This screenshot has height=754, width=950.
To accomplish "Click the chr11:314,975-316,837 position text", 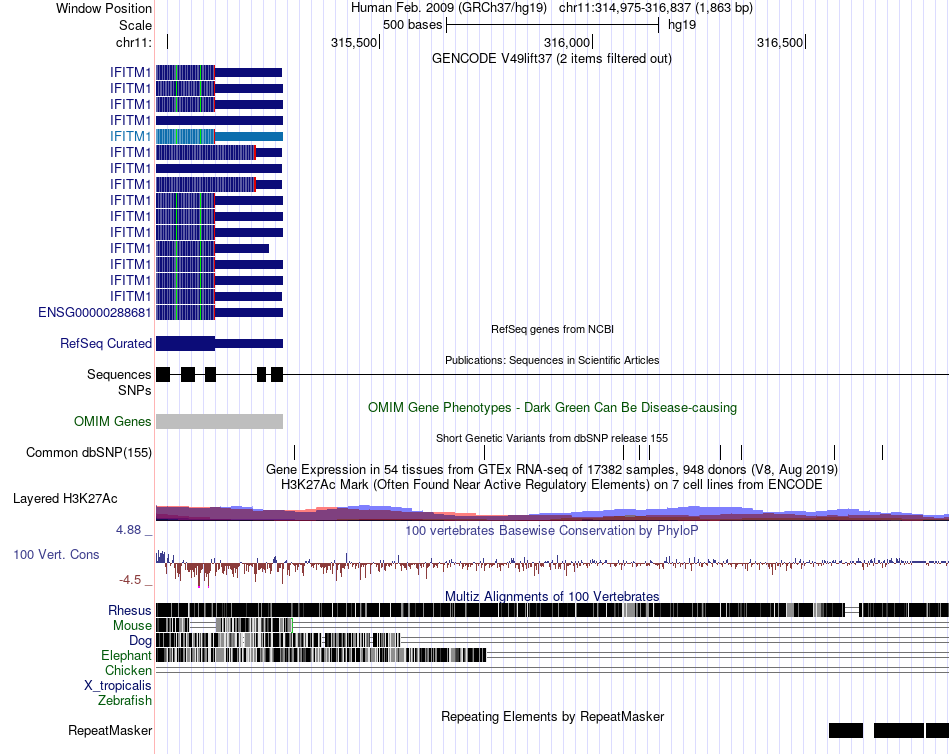I will (x=656, y=8).
